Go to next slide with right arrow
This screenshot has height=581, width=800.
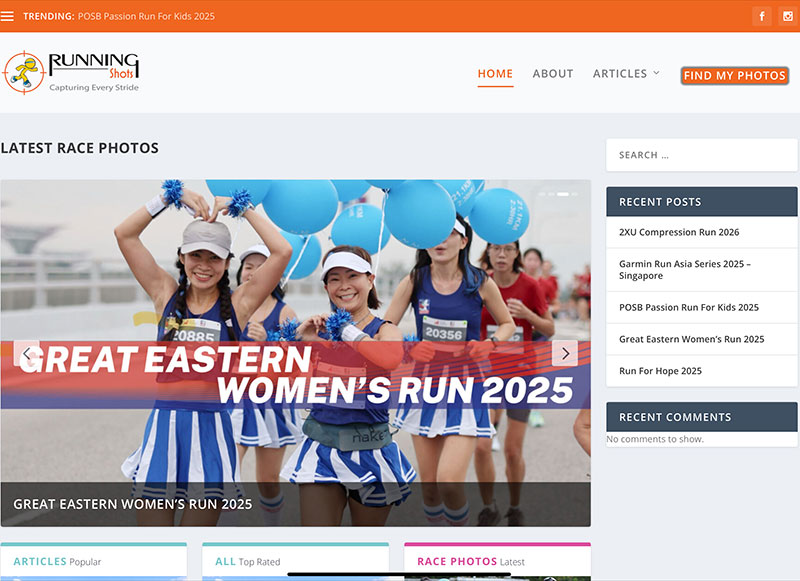565,353
